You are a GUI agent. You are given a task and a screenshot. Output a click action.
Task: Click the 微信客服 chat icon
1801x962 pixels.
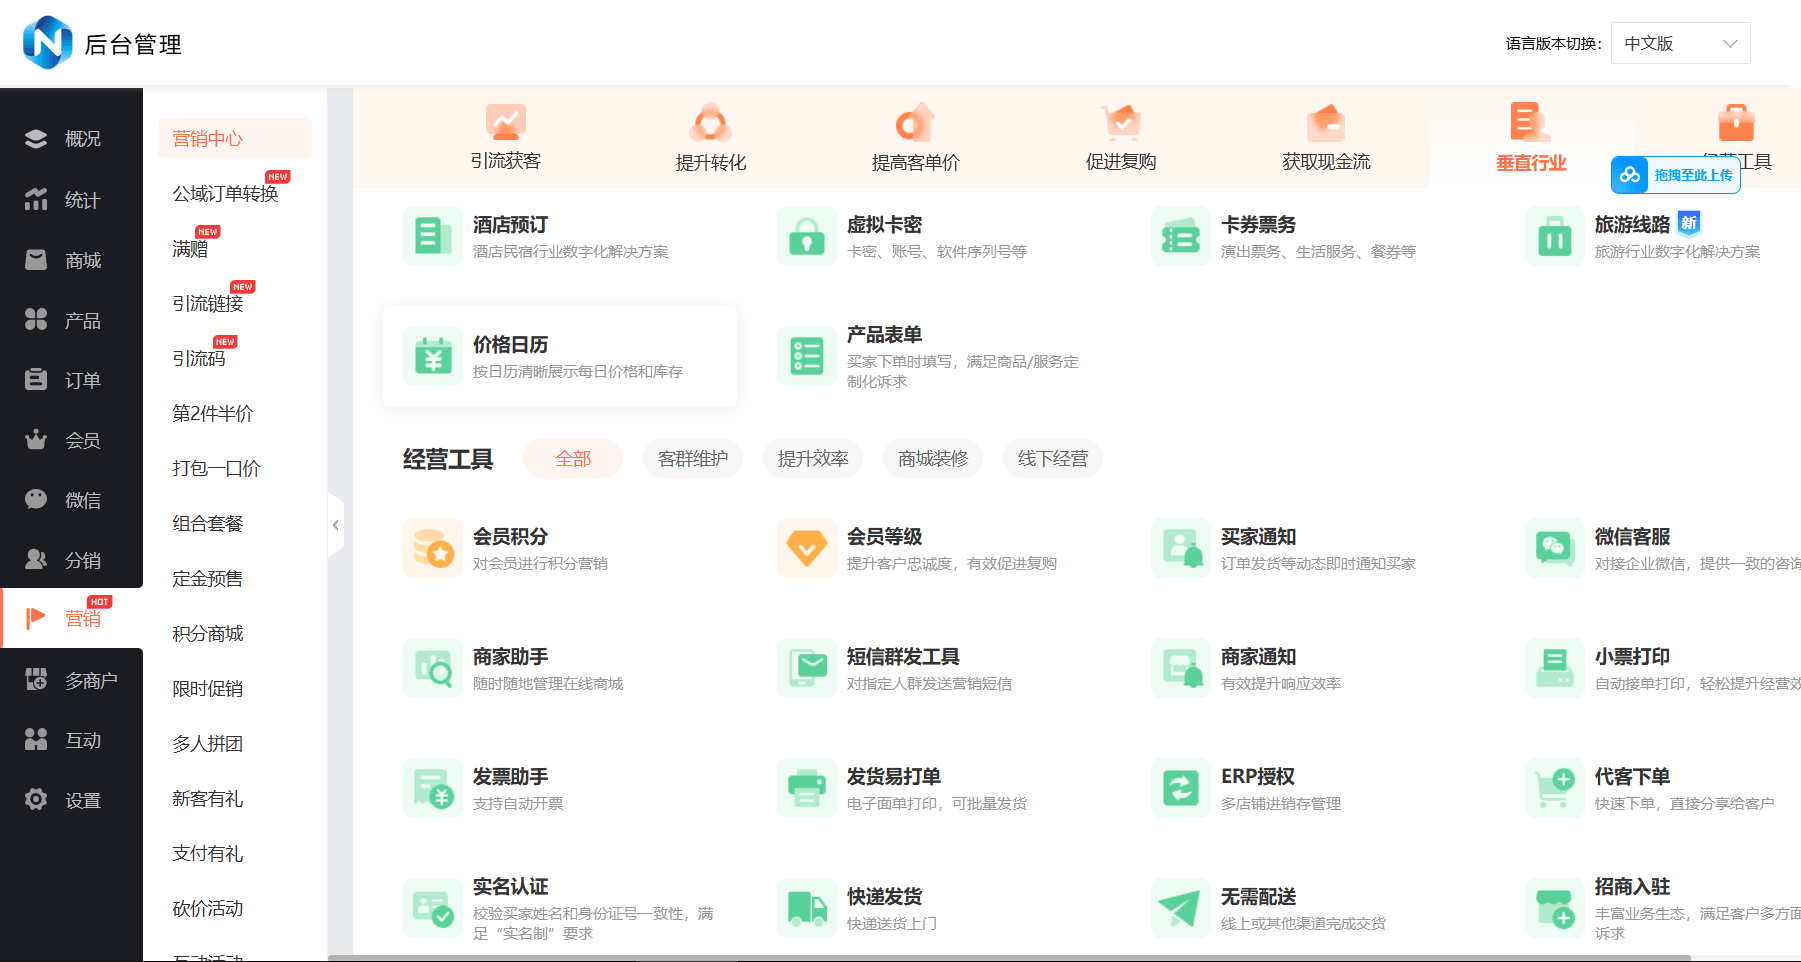[1554, 548]
